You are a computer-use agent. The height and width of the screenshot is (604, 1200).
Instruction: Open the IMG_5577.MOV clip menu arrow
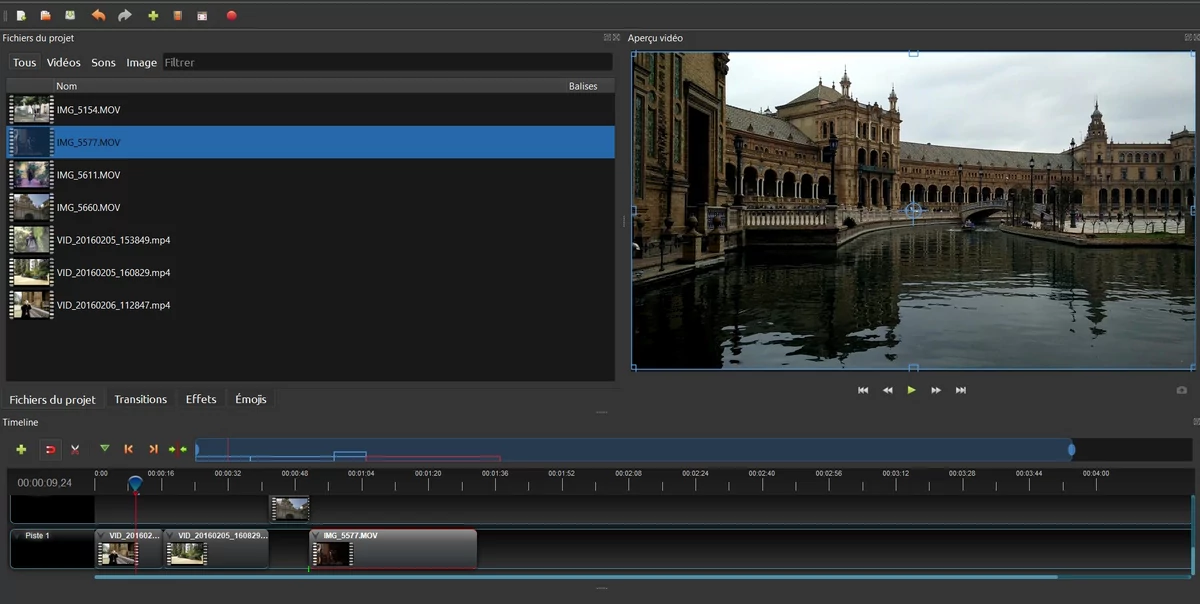pos(317,536)
